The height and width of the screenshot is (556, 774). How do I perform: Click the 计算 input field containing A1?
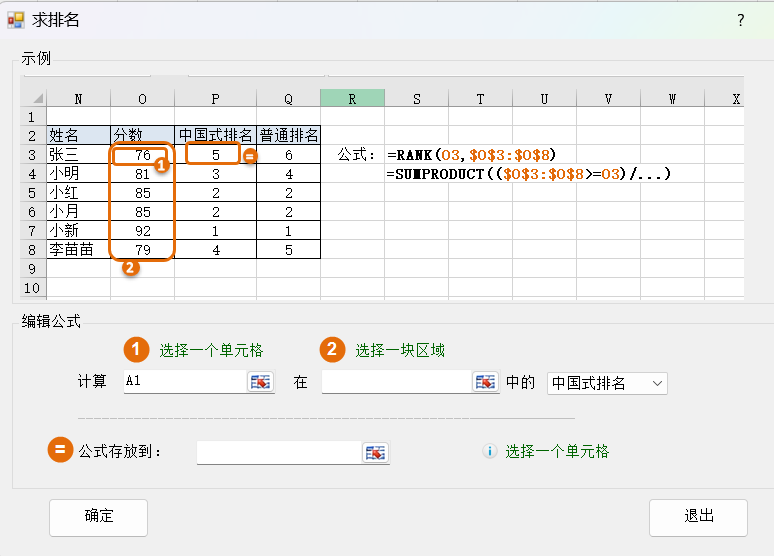(x=183, y=382)
